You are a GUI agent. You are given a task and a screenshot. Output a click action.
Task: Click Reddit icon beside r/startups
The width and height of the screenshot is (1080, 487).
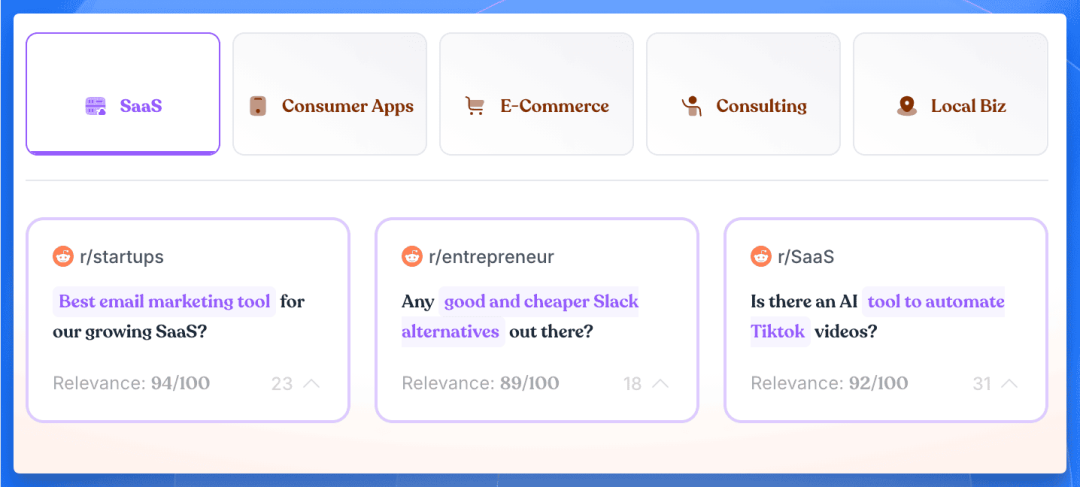[63, 257]
